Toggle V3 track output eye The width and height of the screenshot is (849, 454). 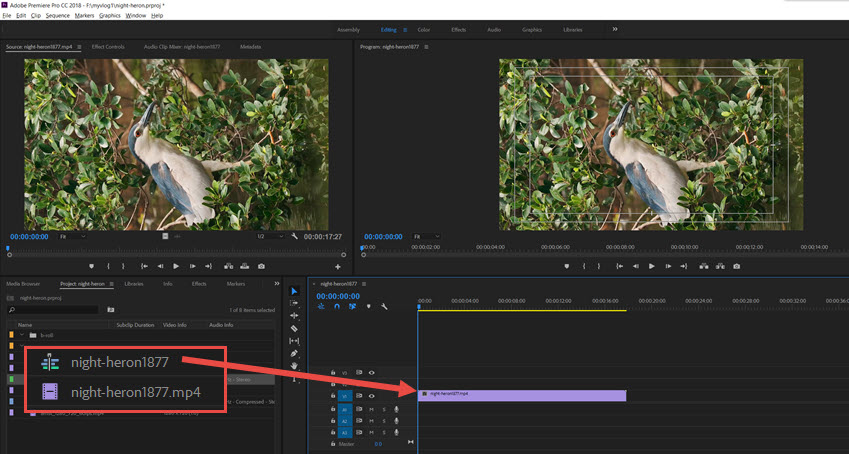tap(371, 373)
